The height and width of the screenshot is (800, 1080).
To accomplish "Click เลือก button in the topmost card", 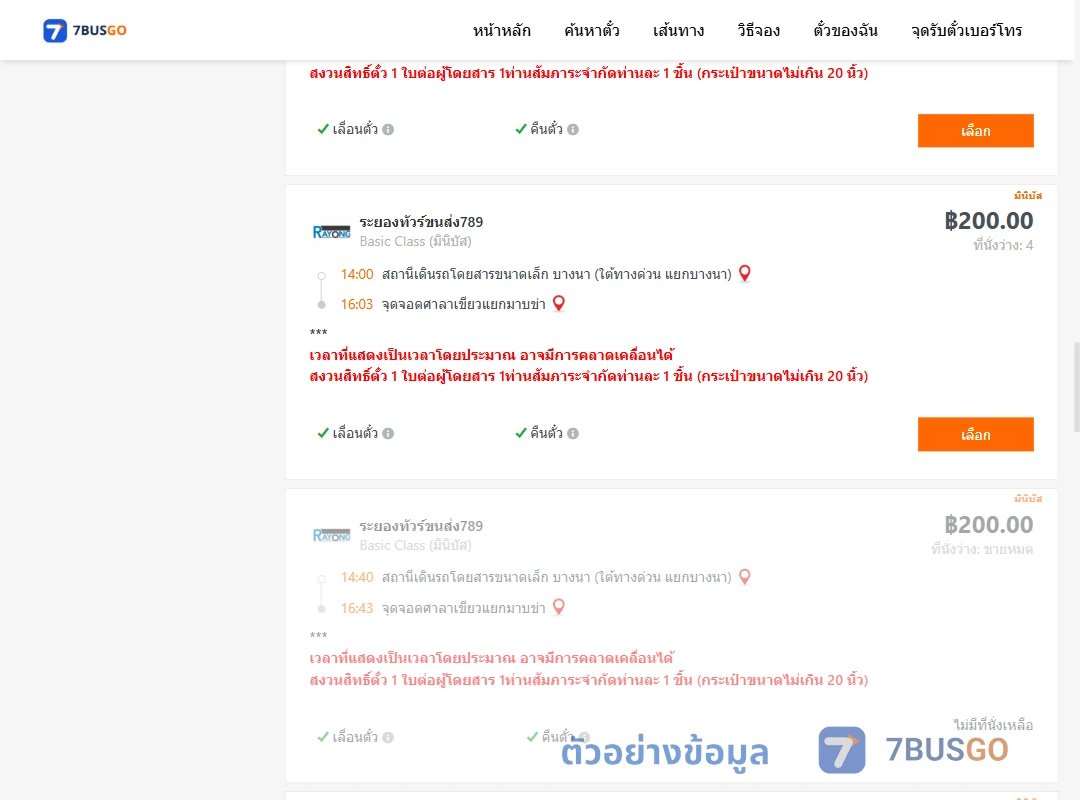I will (975, 131).
